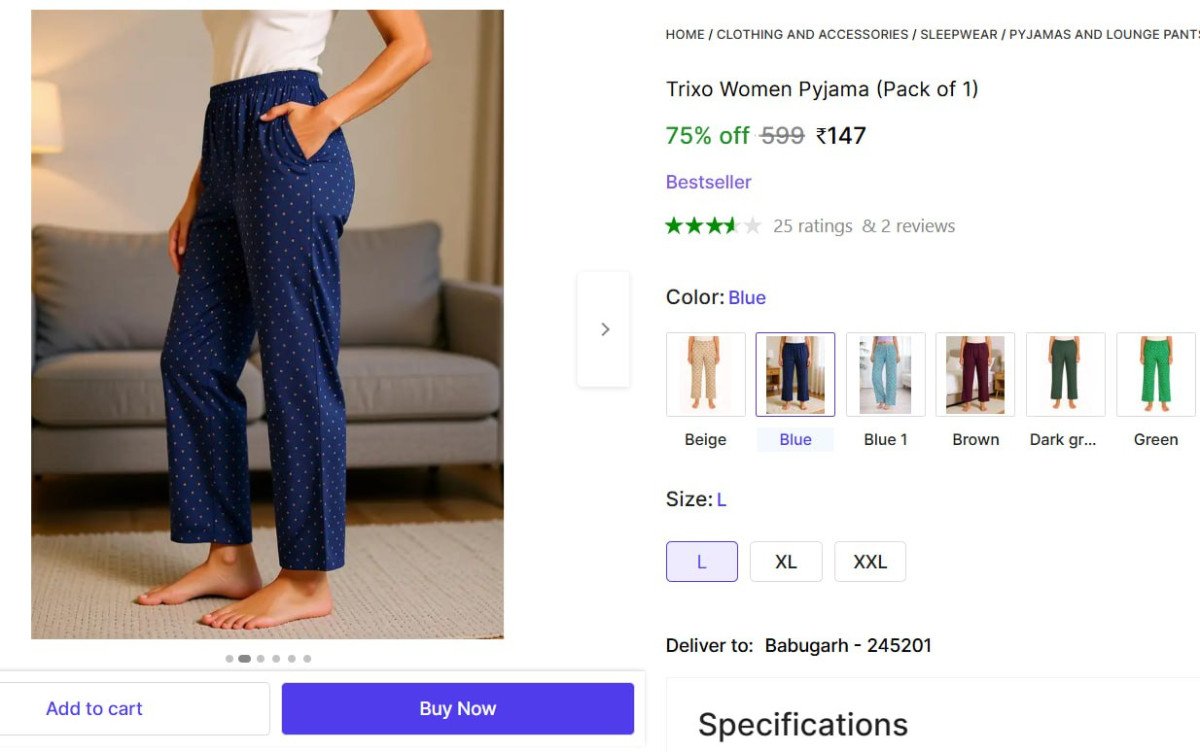Navigate to Sleepwear breadcrumb

pyautogui.click(x=958, y=34)
